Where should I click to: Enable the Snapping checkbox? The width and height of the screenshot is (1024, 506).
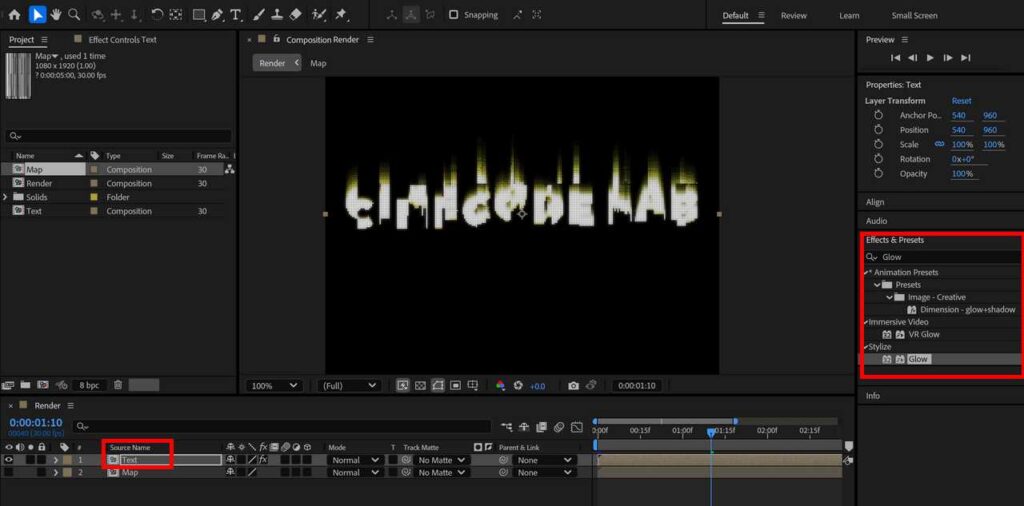click(453, 14)
